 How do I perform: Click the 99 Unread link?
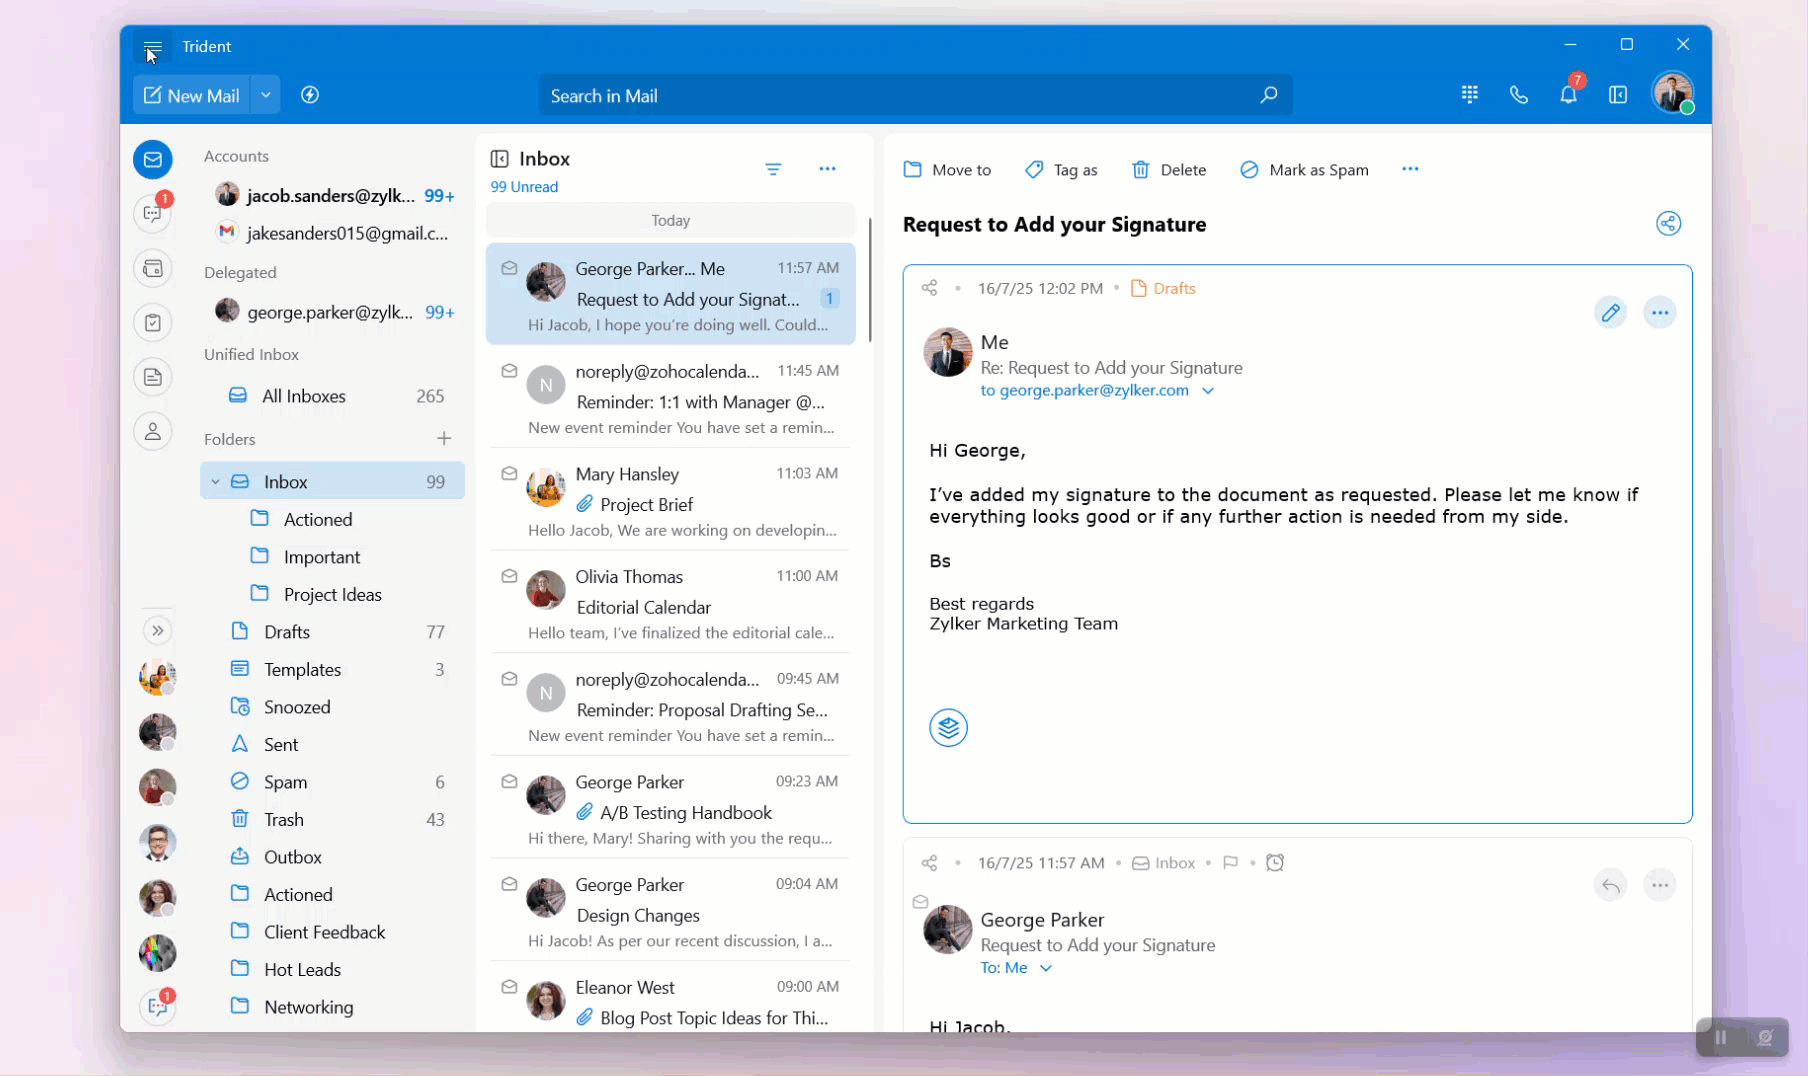tap(524, 187)
